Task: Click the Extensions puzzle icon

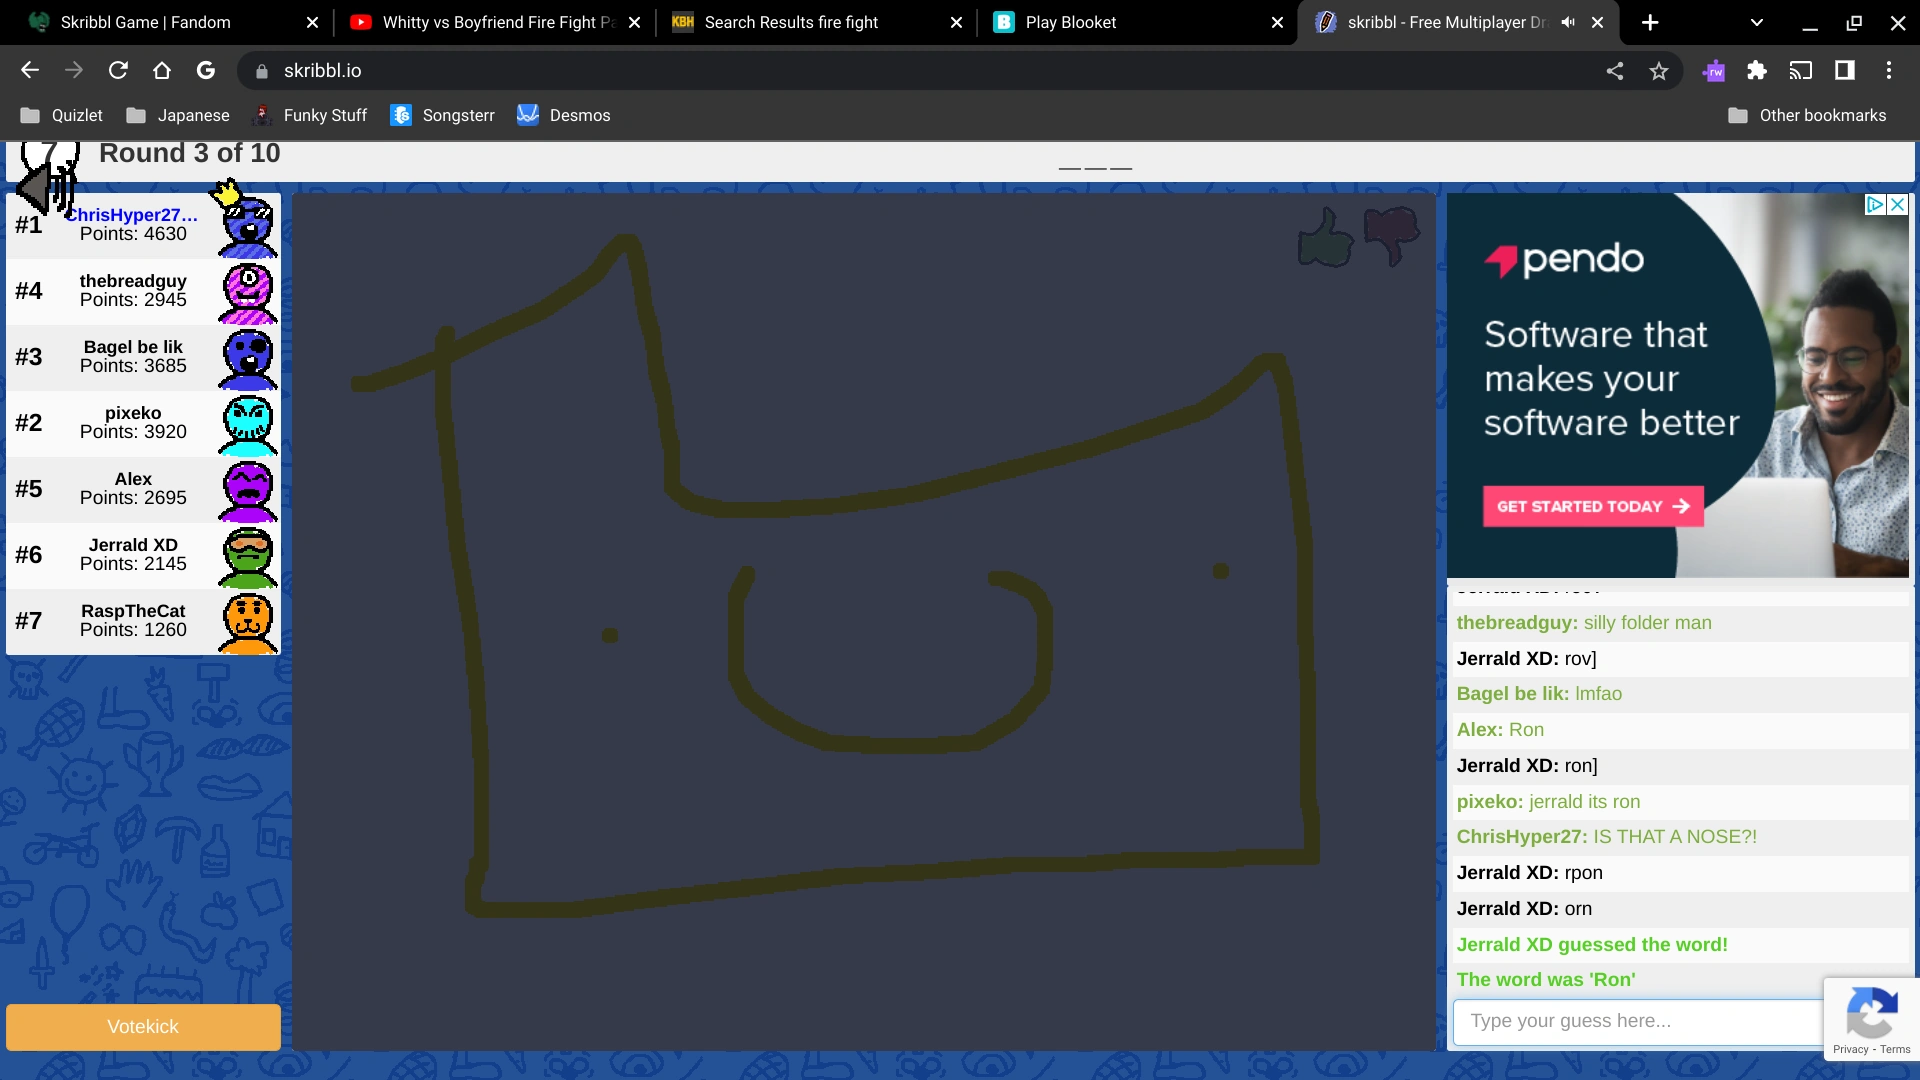Action: tap(1758, 70)
